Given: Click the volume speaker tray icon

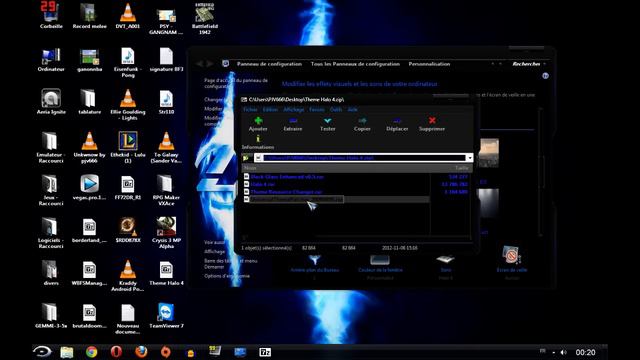Looking at the screenshot, I should click(x=564, y=352).
